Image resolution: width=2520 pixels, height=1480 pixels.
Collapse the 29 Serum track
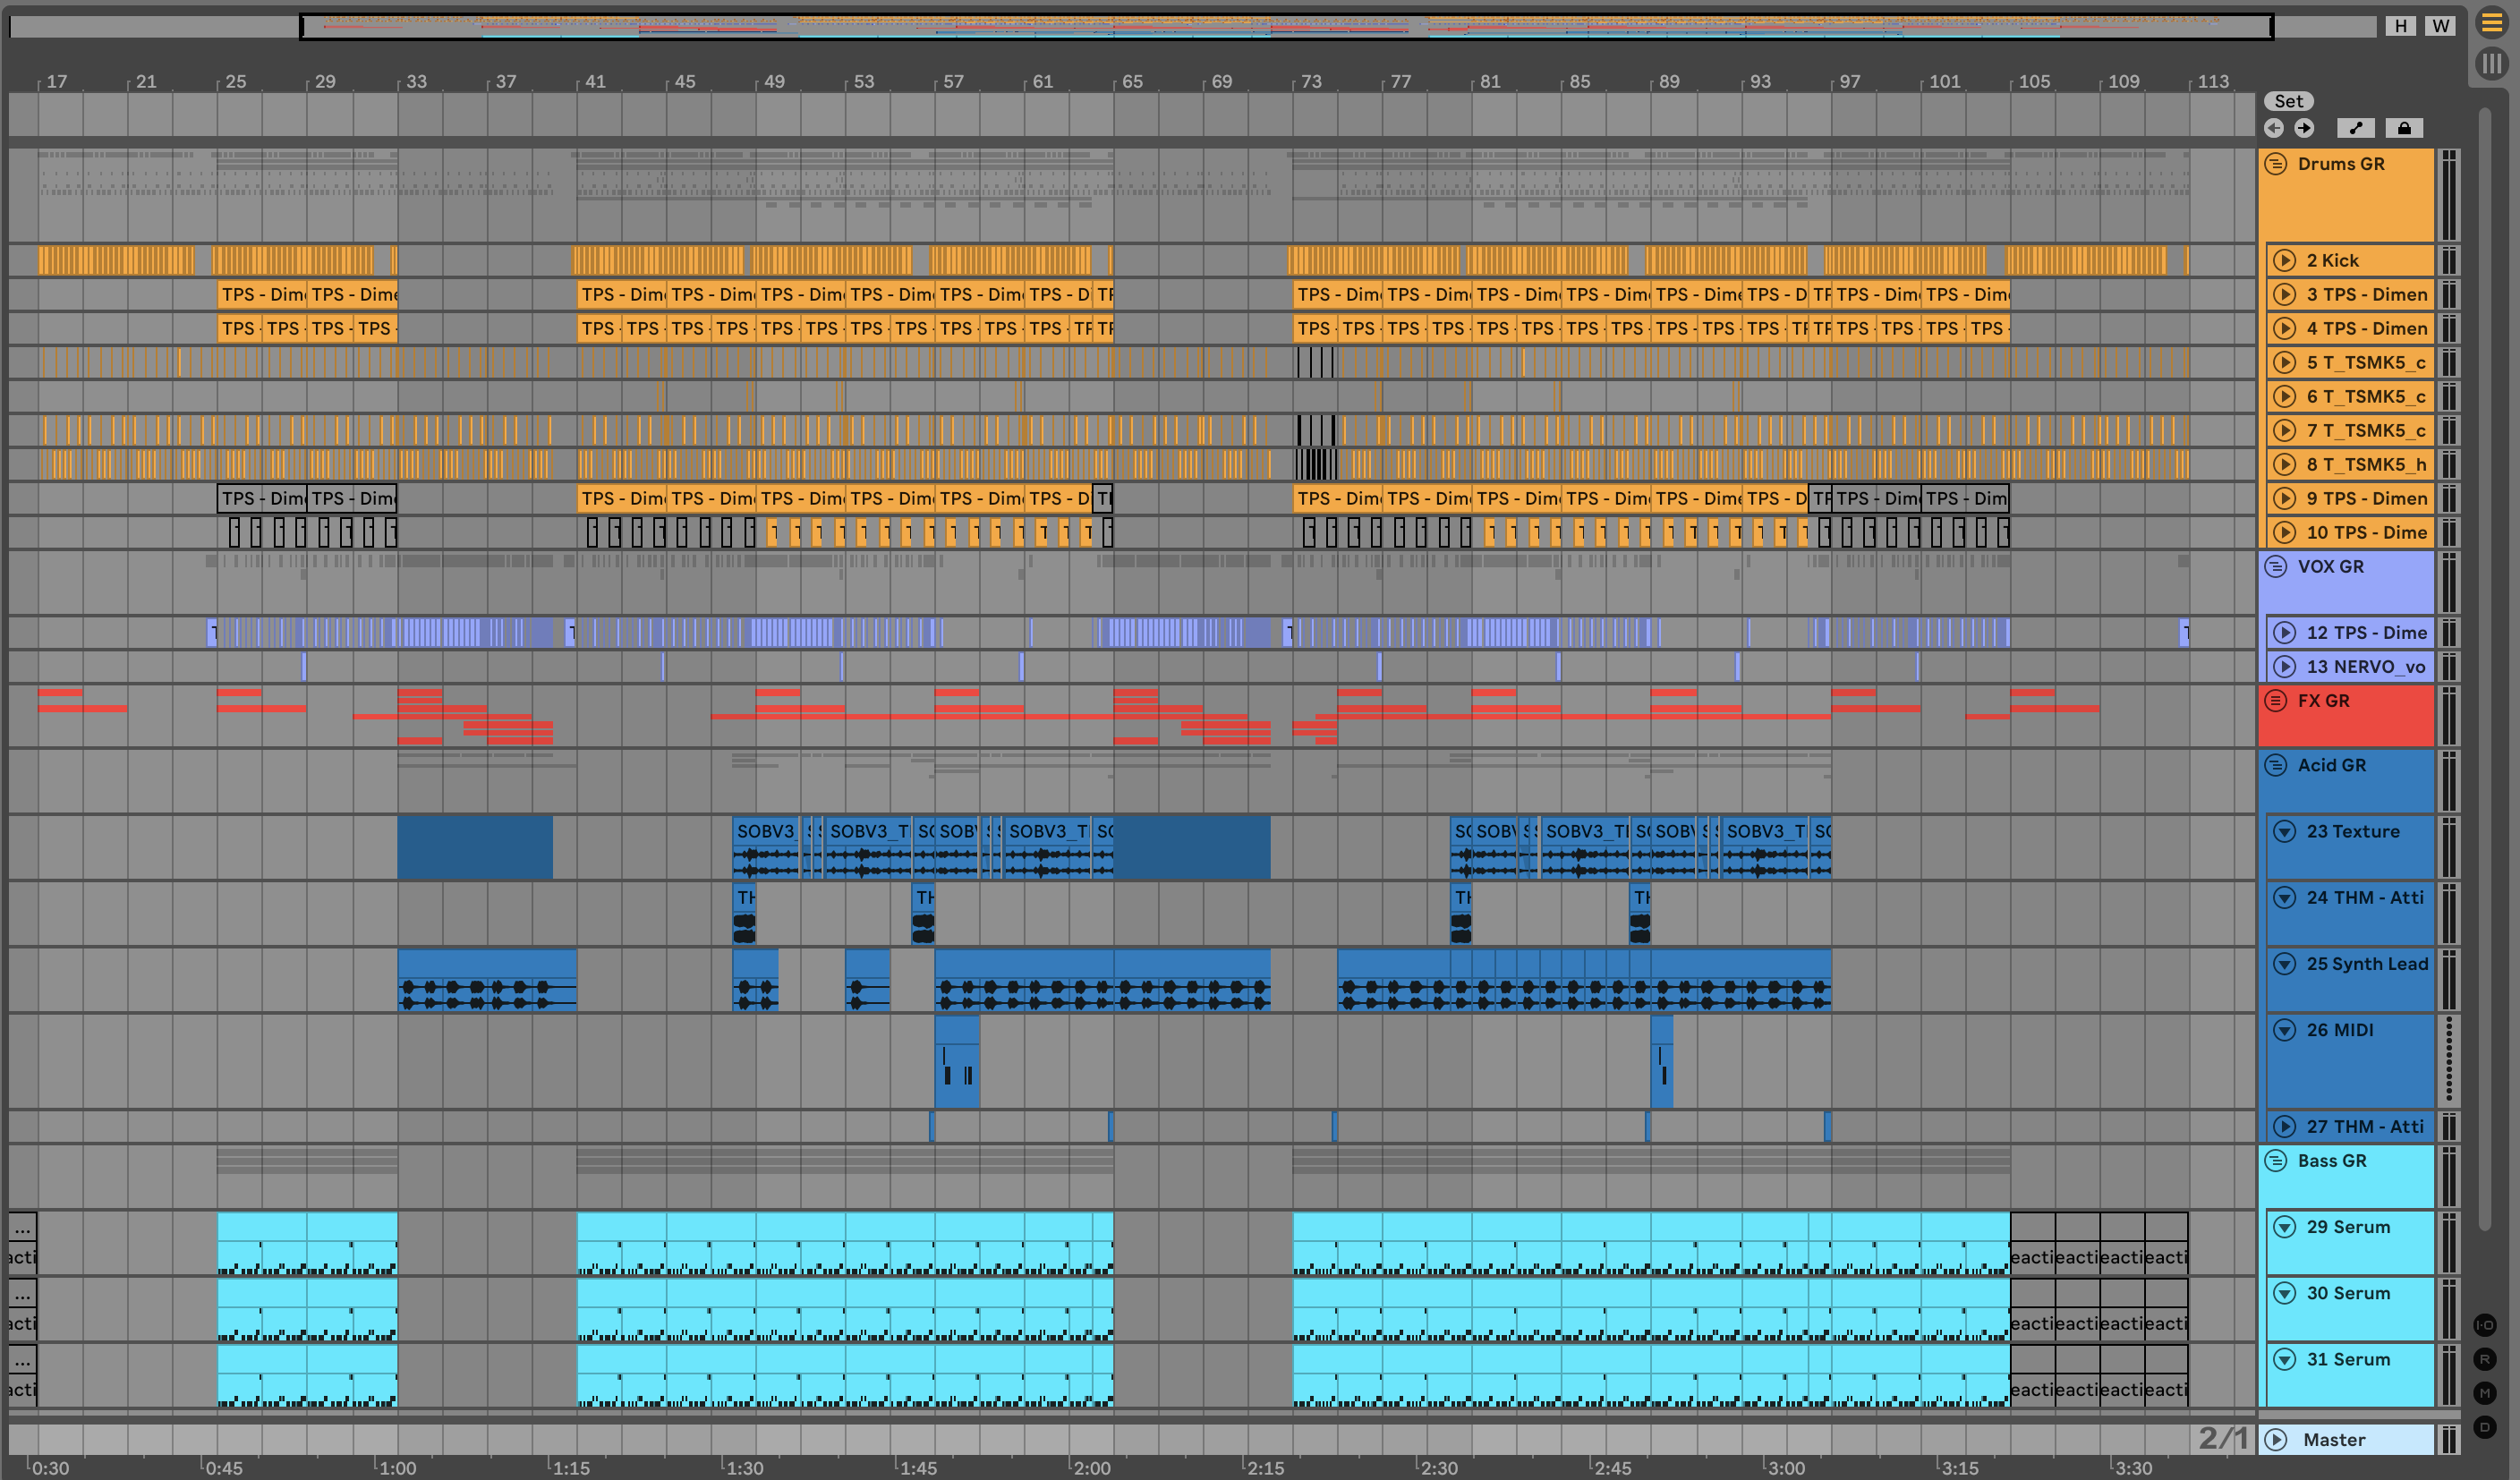pyautogui.click(x=2285, y=1227)
